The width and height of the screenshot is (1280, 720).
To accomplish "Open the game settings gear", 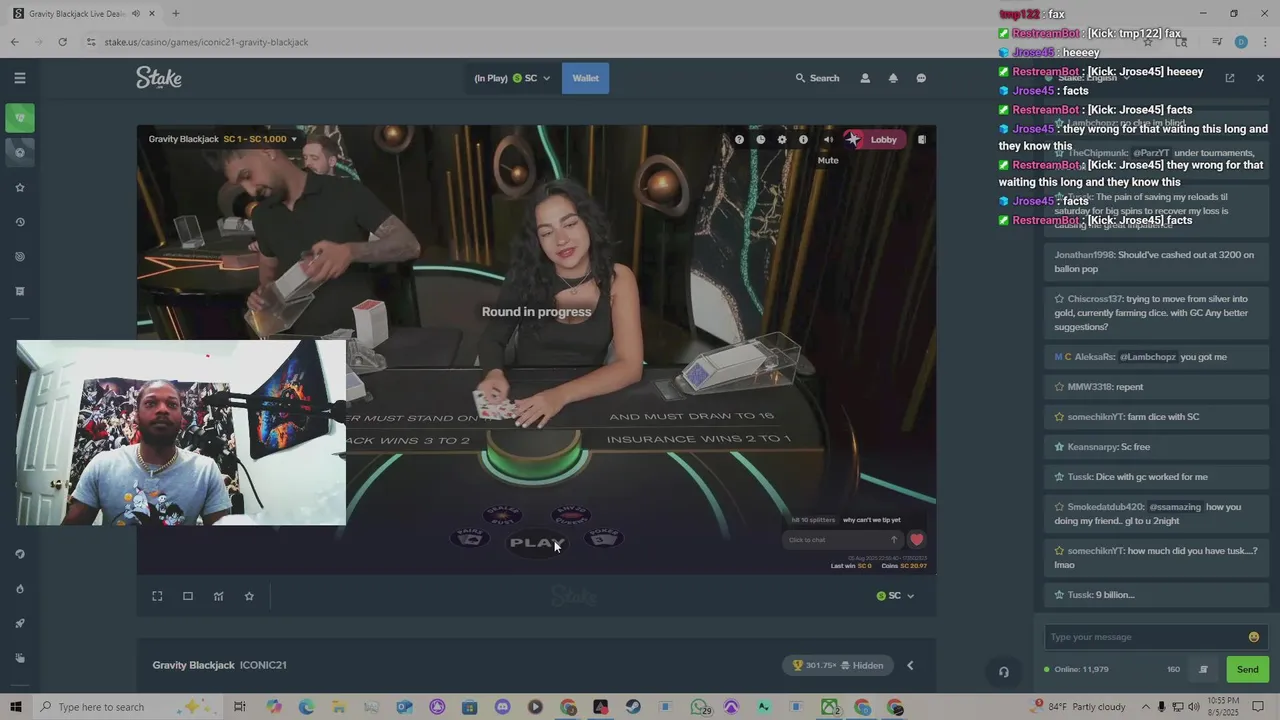I will (782, 140).
